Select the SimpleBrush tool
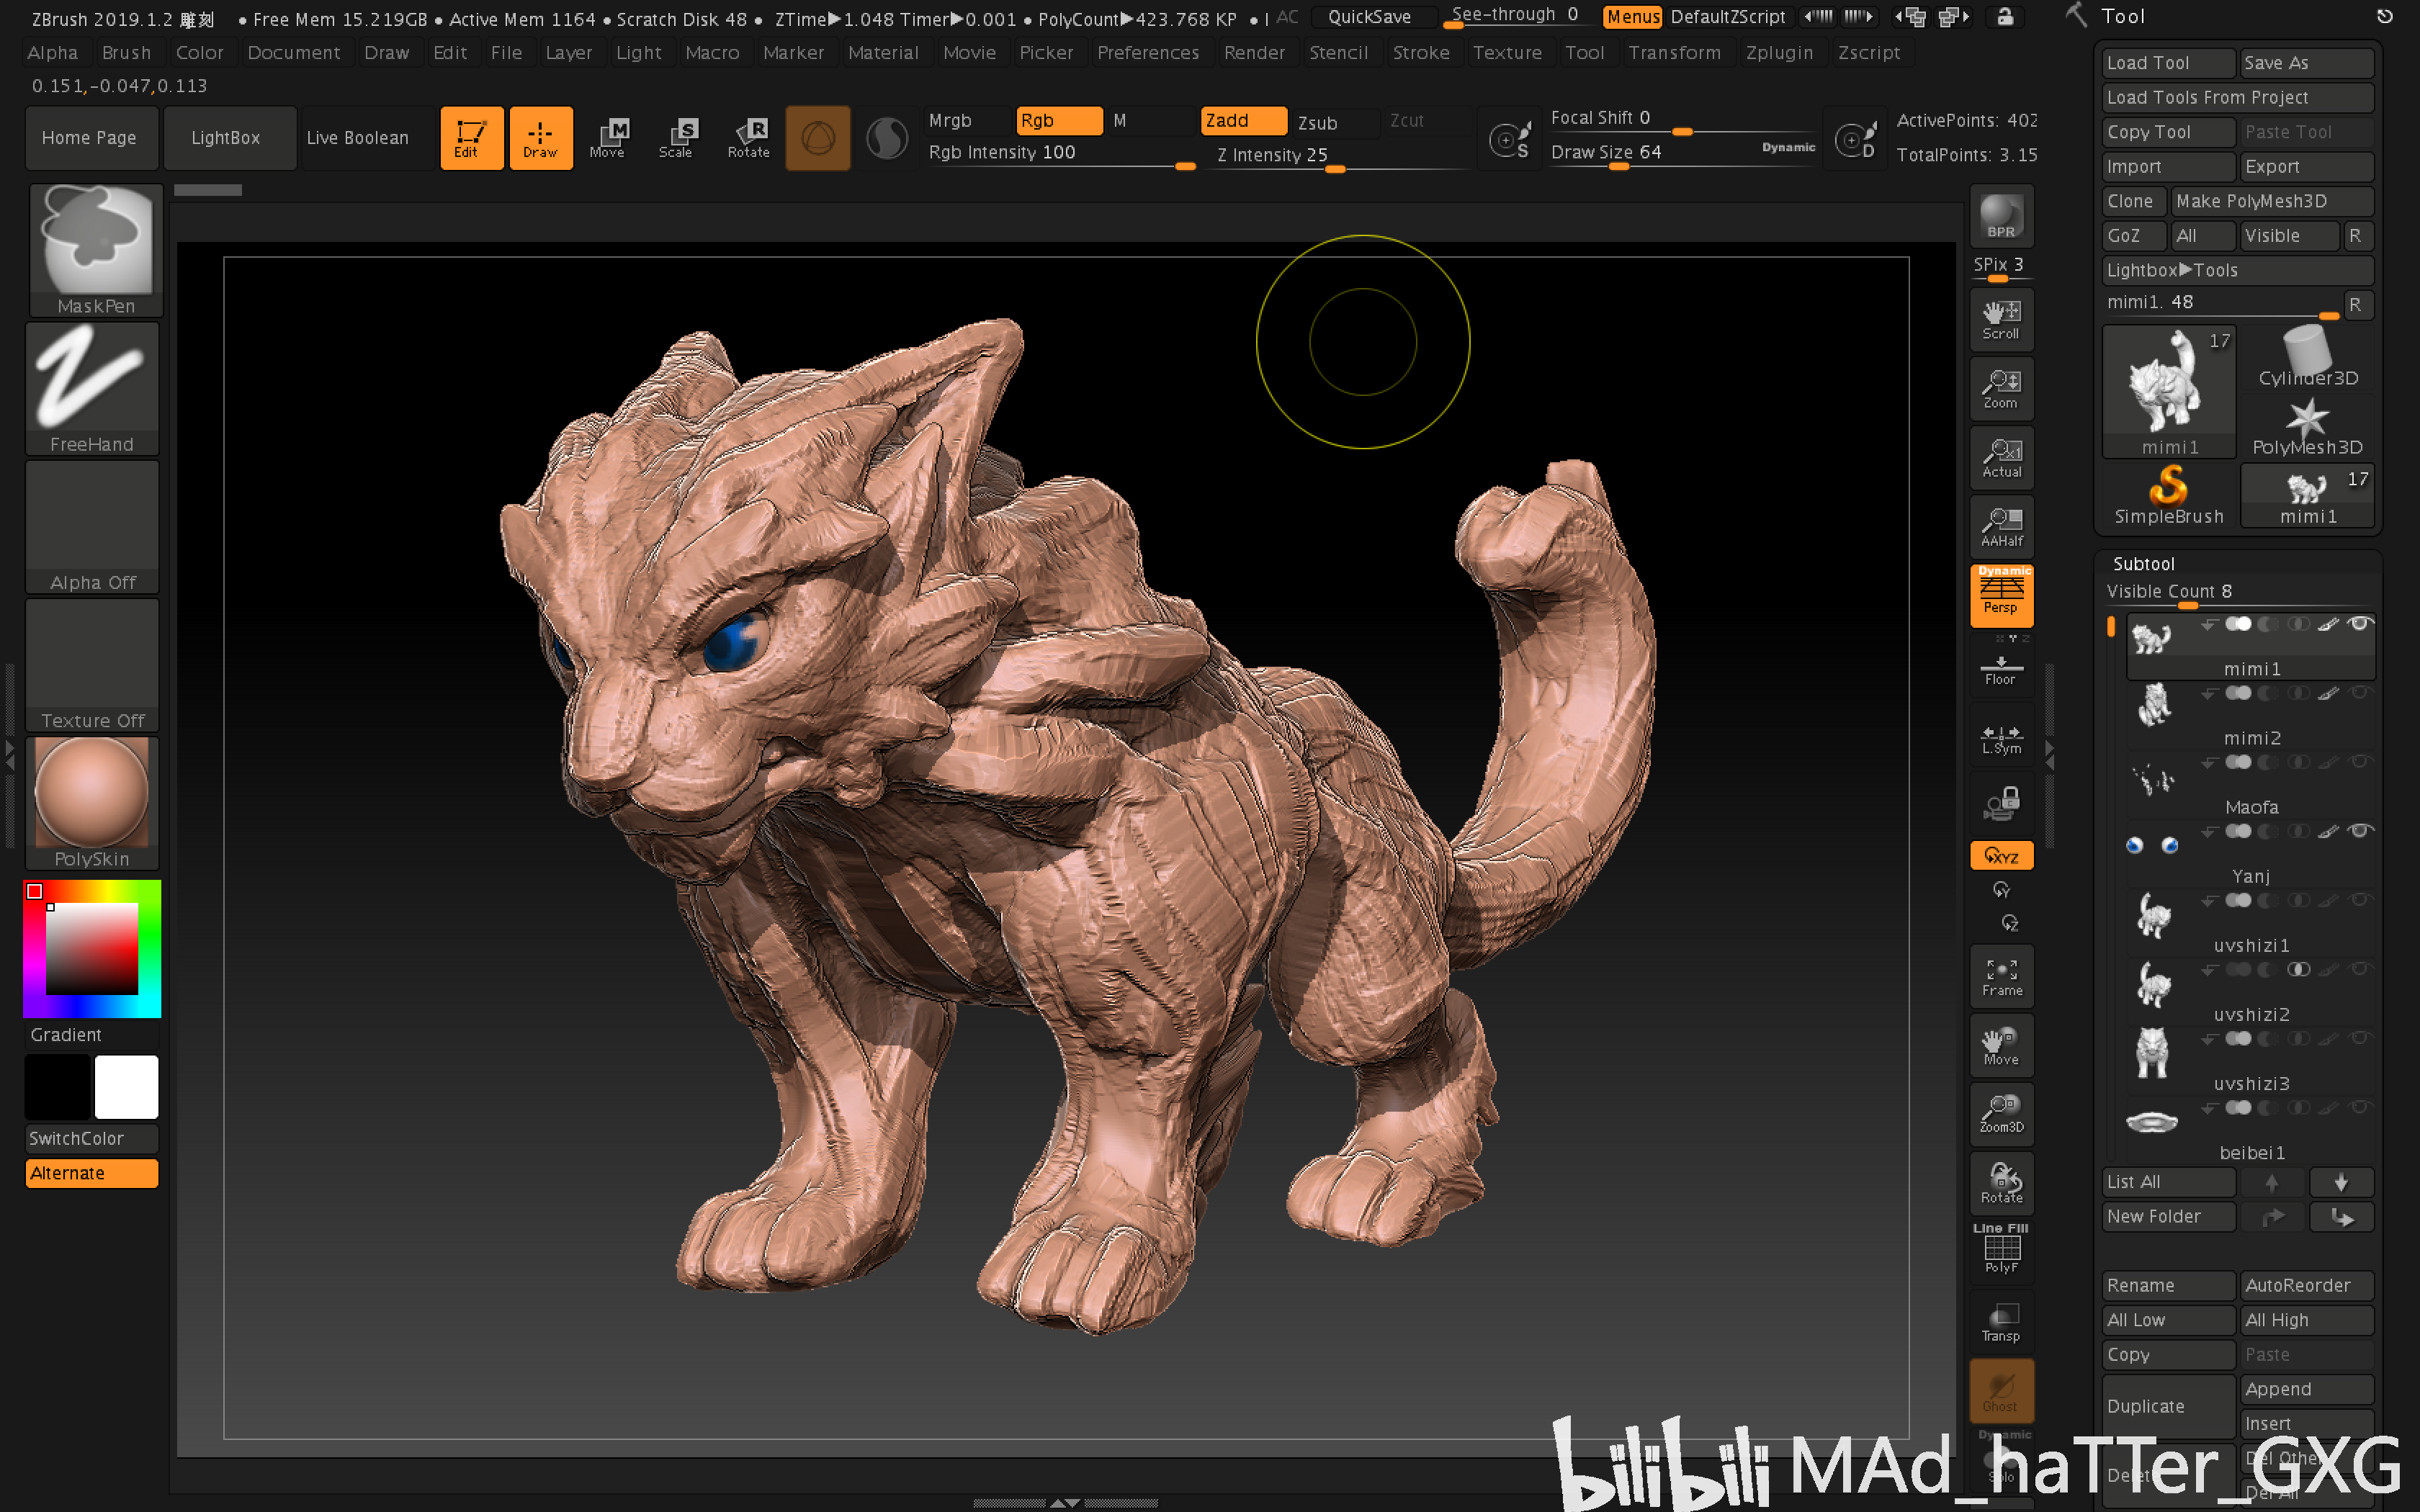The image size is (2420, 1512). [2169, 497]
